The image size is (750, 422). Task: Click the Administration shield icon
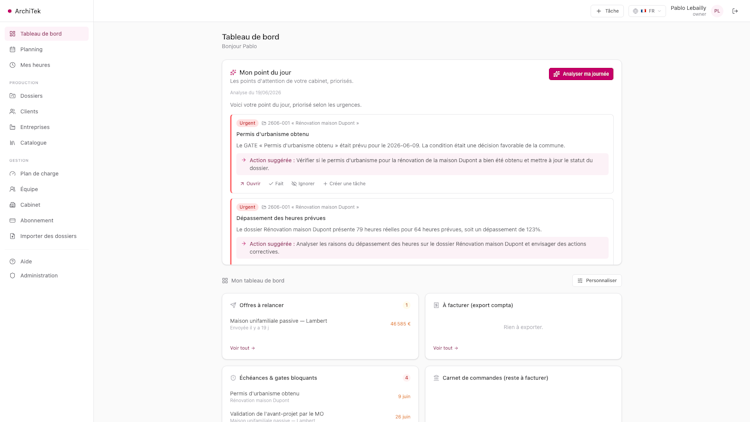(12, 276)
